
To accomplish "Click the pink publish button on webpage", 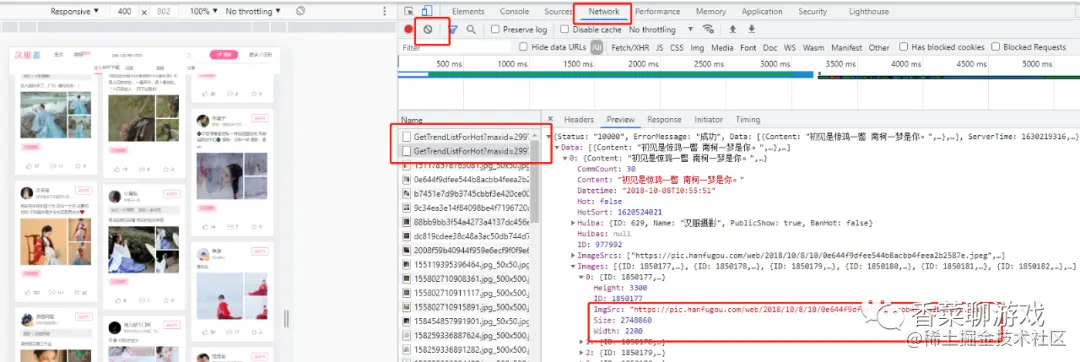I will (x=224, y=55).
